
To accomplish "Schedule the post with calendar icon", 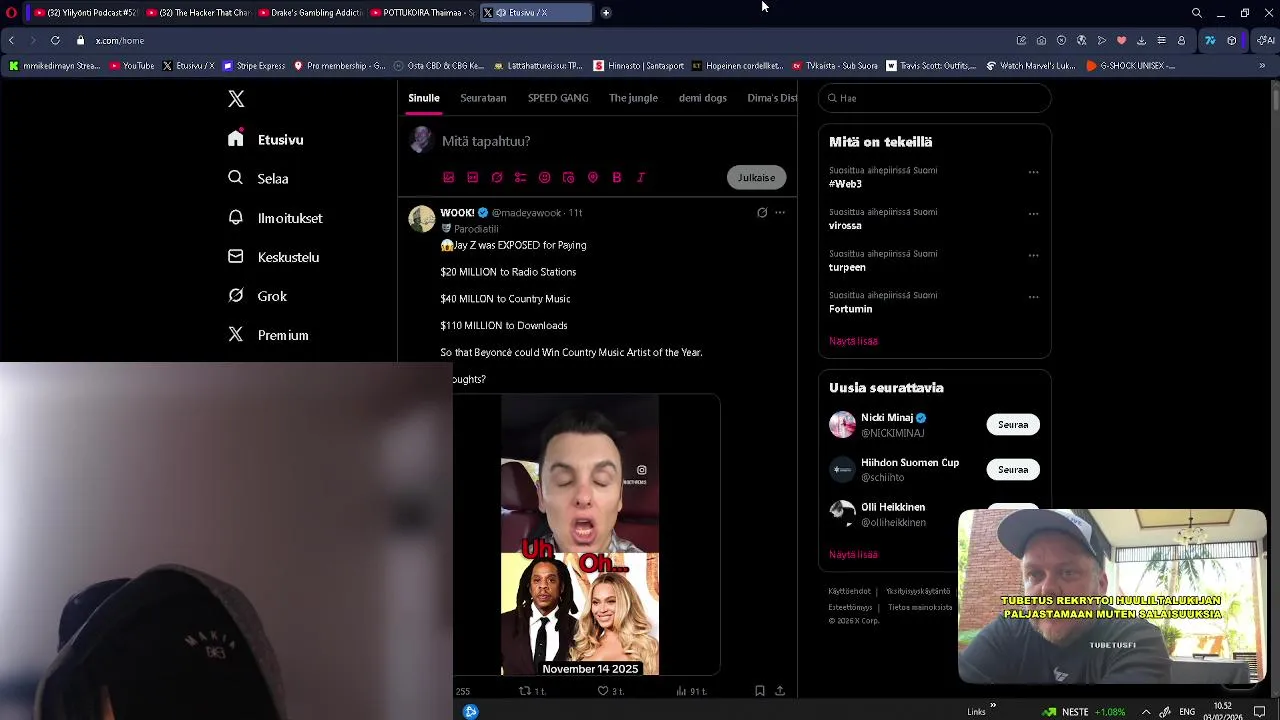I will pyautogui.click(x=569, y=177).
